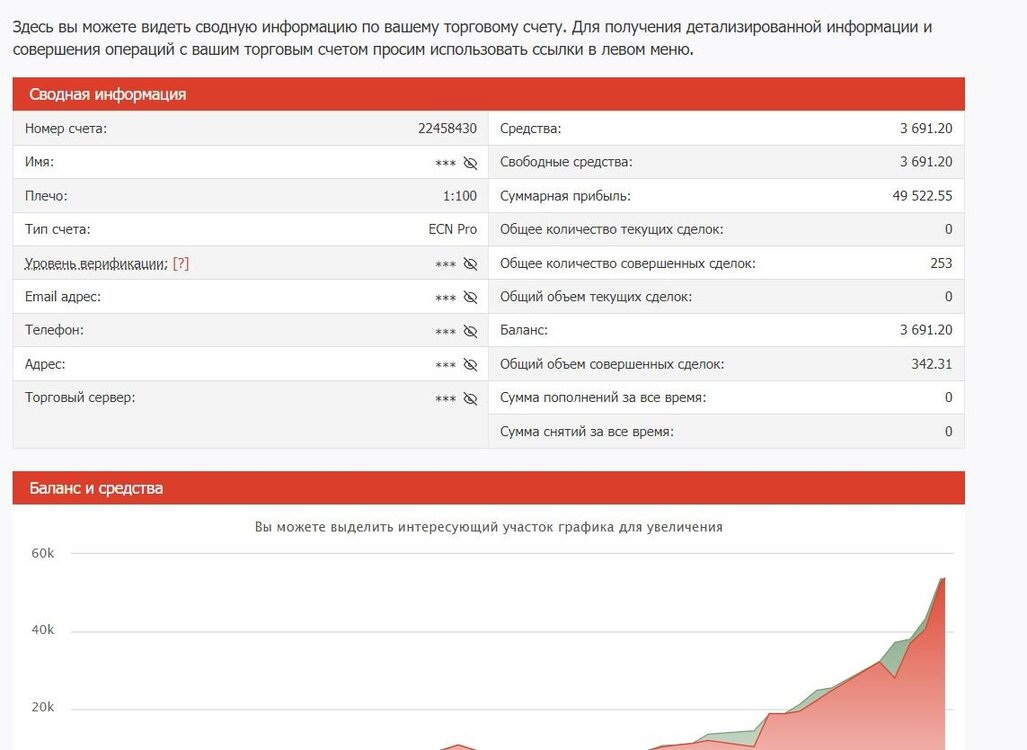Unhide the Email адрес value
Screen dimensions: 1027x750
click(x=470, y=297)
